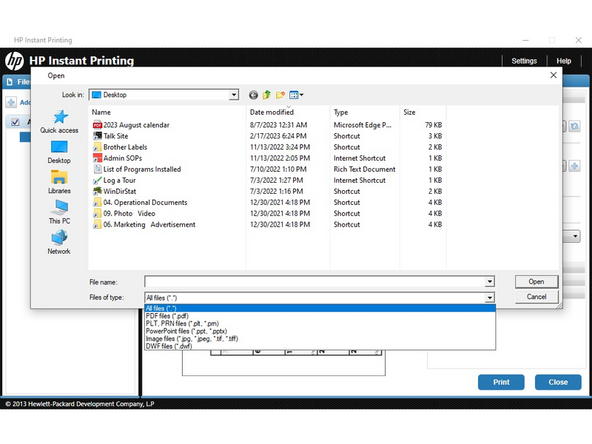Sort files by Name column header

click(x=167, y=112)
